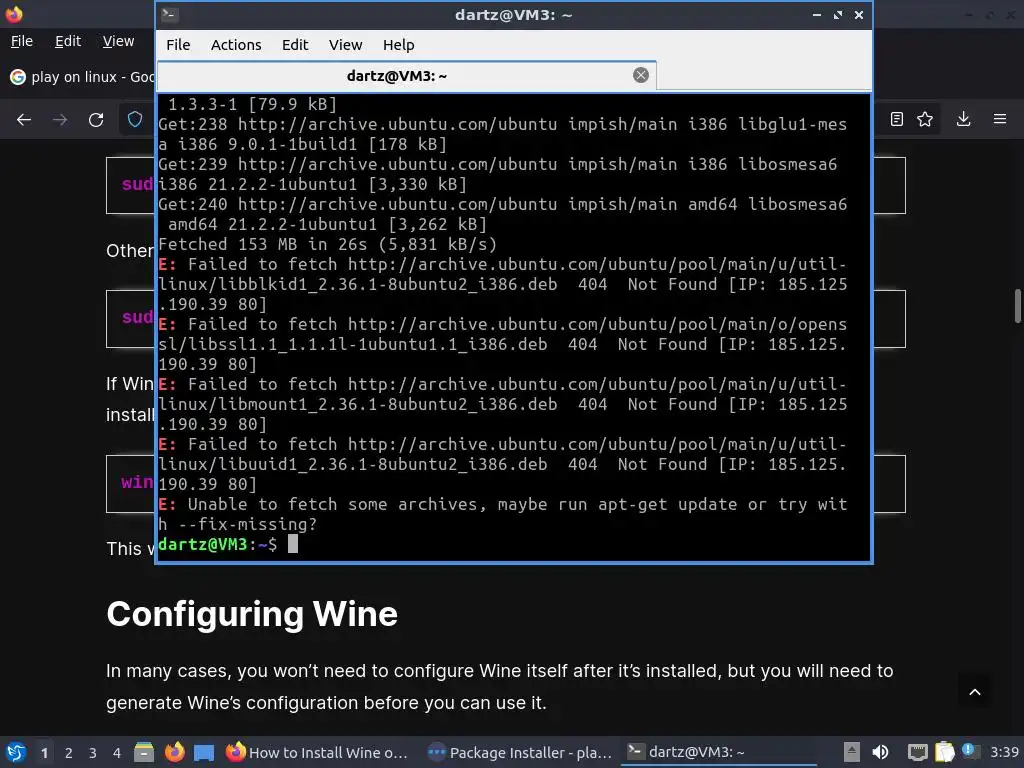This screenshot has height=768, width=1024.
Task: Go forward in Firefox
Action: tap(60, 120)
